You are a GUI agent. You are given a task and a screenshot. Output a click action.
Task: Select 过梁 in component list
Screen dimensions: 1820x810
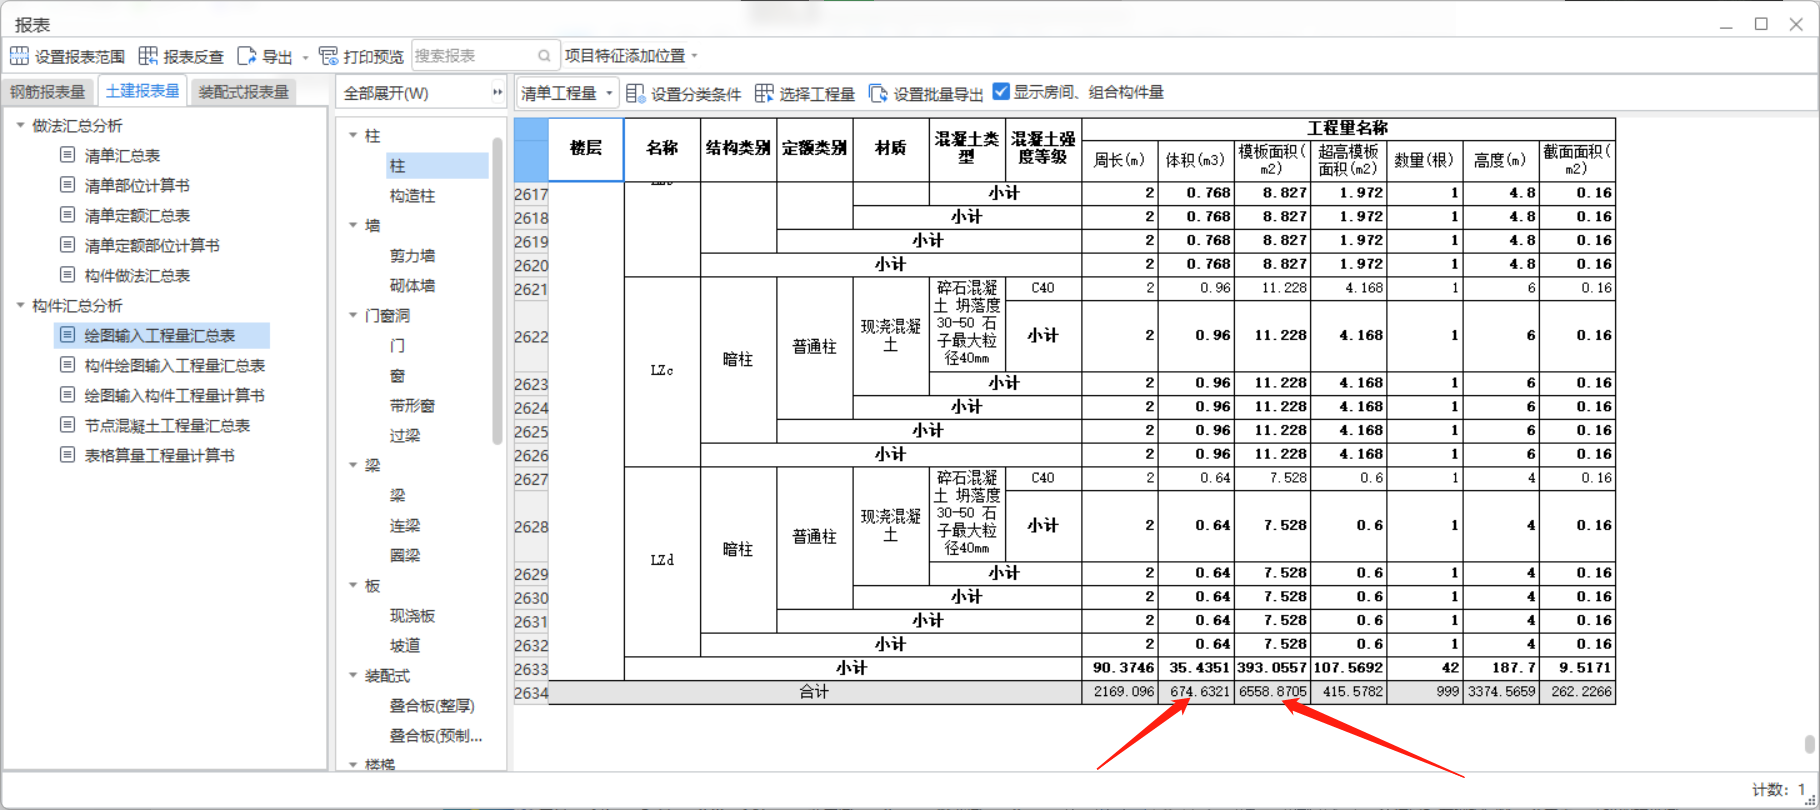click(x=405, y=436)
